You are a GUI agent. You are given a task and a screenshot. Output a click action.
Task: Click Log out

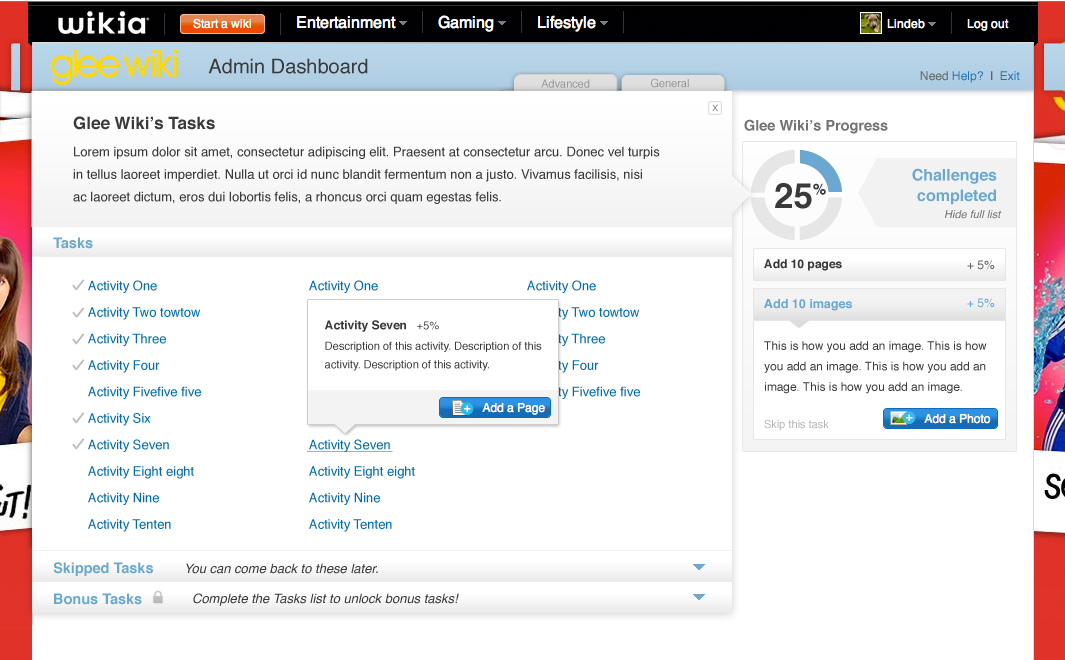coord(988,24)
